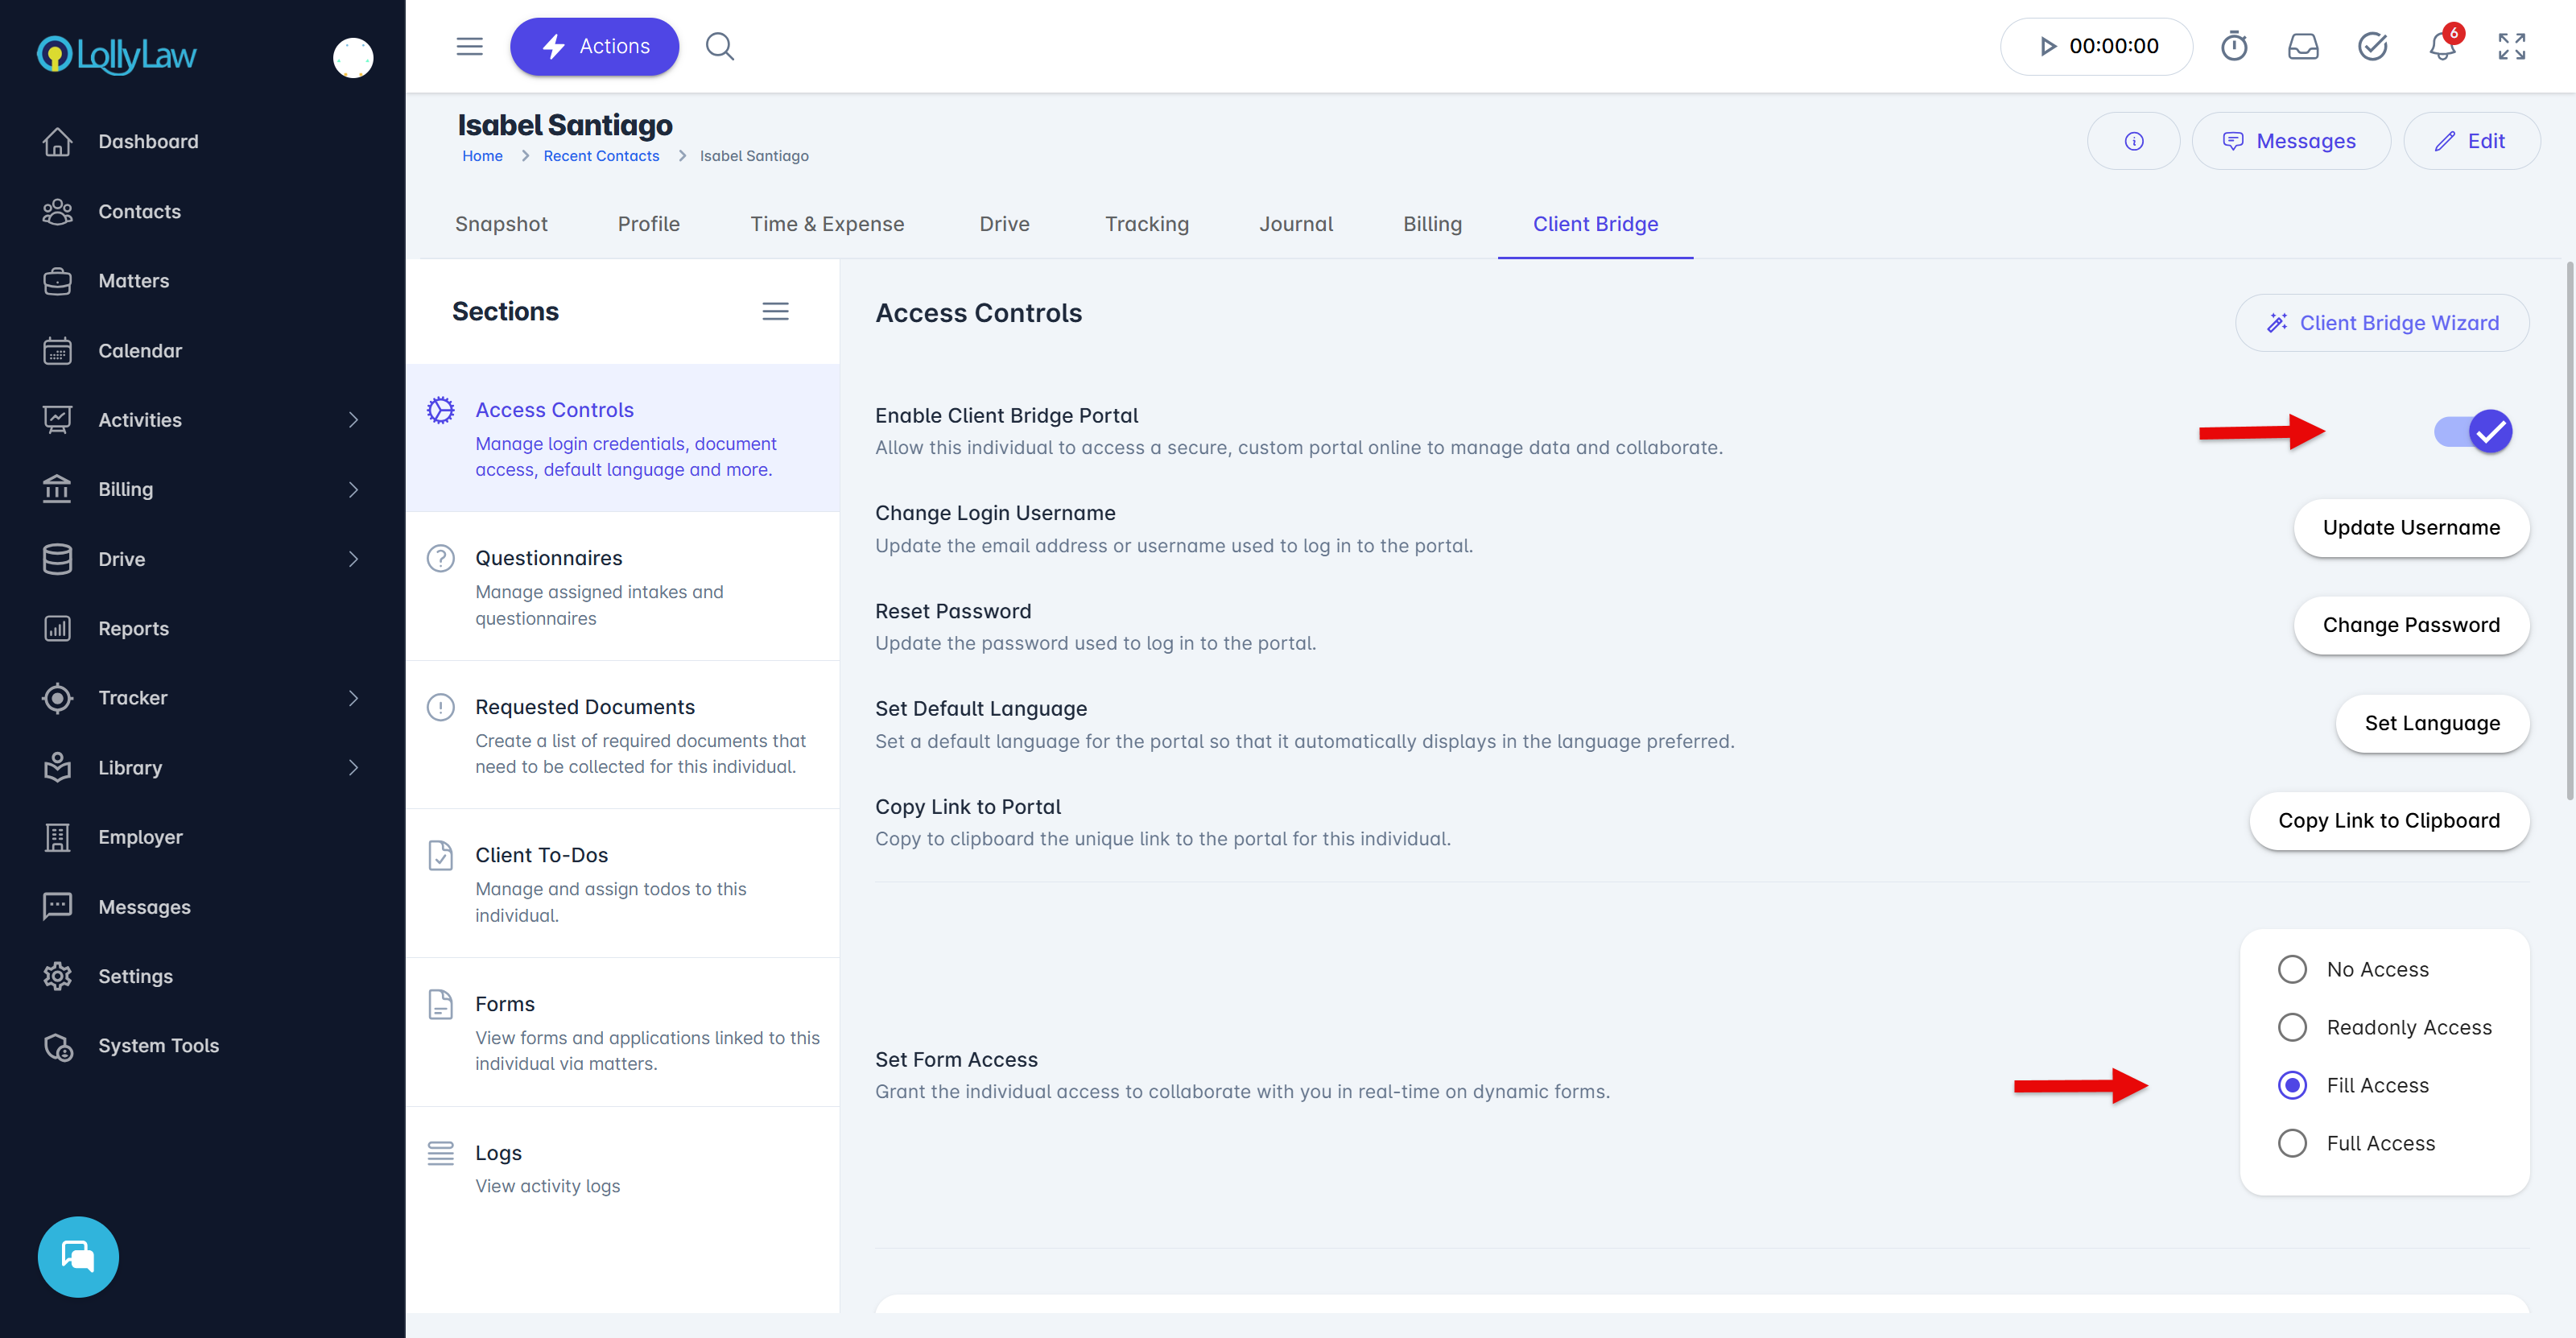Open the notifications bell icon
This screenshot has width=2576, height=1338.
[x=2441, y=47]
